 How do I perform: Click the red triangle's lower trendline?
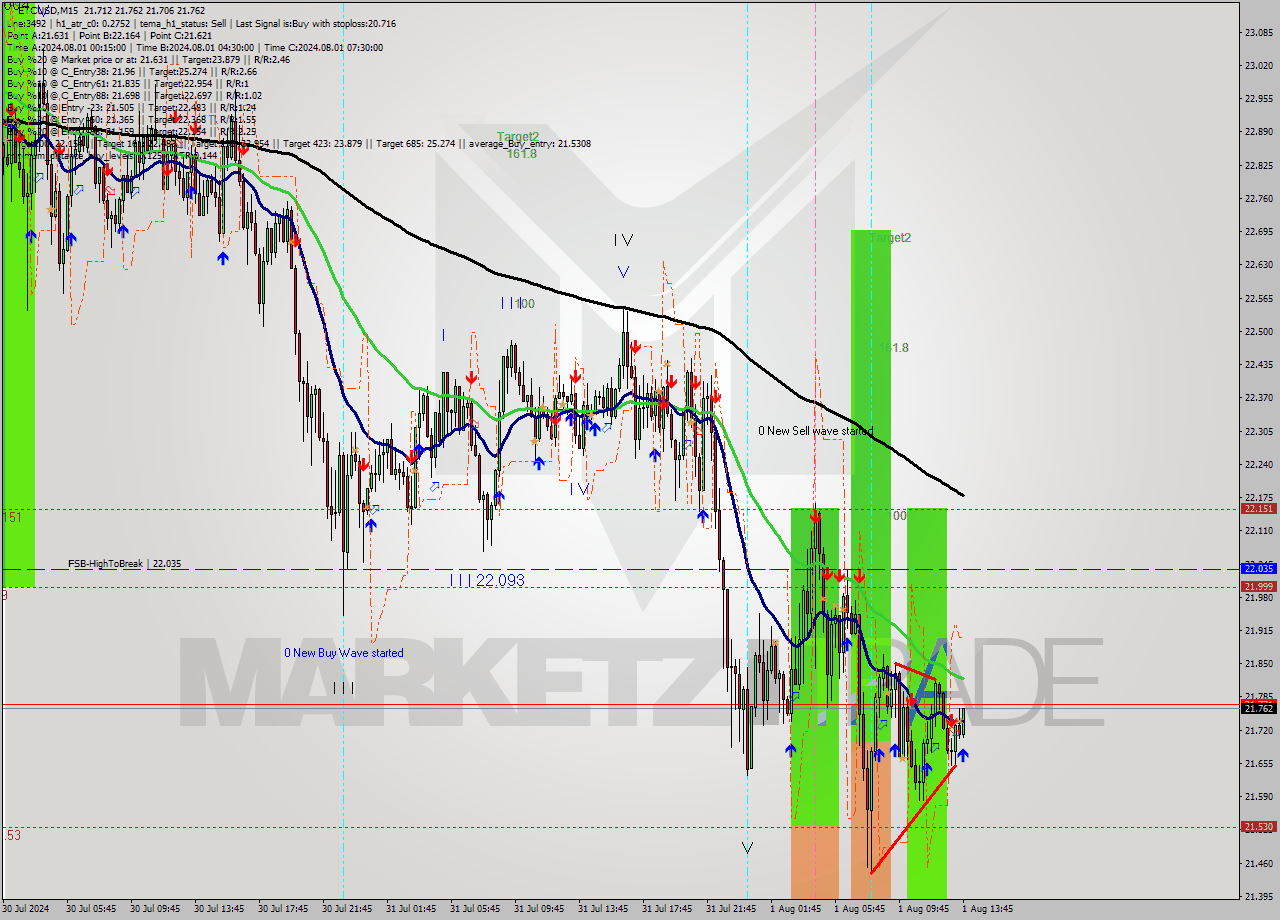(913, 819)
